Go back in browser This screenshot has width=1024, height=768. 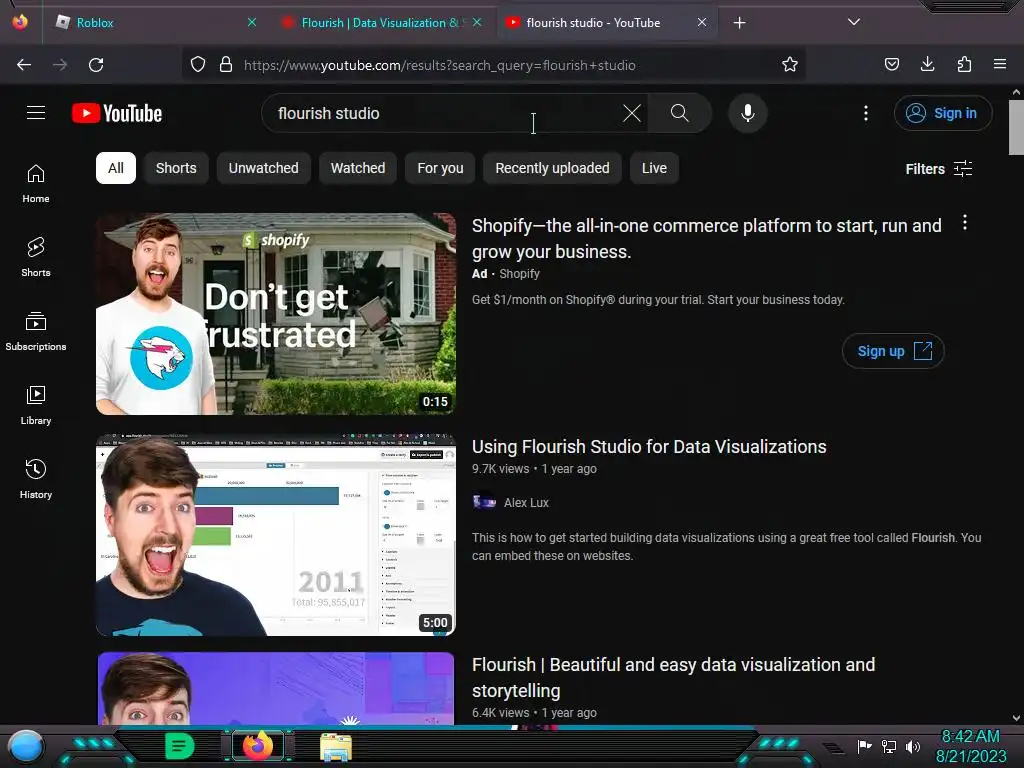click(x=24, y=65)
